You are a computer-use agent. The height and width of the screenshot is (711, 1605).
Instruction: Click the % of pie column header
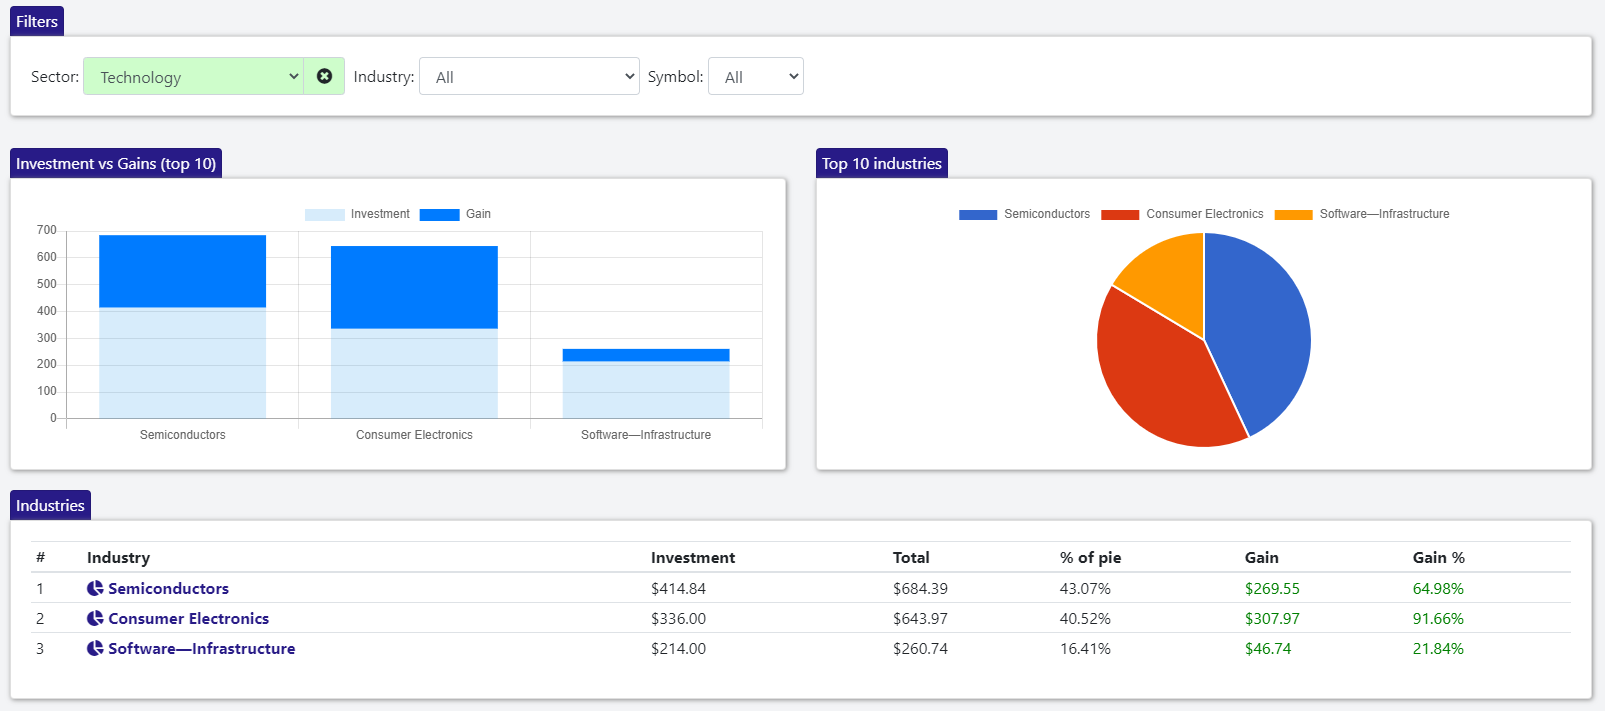pyautogui.click(x=1090, y=557)
